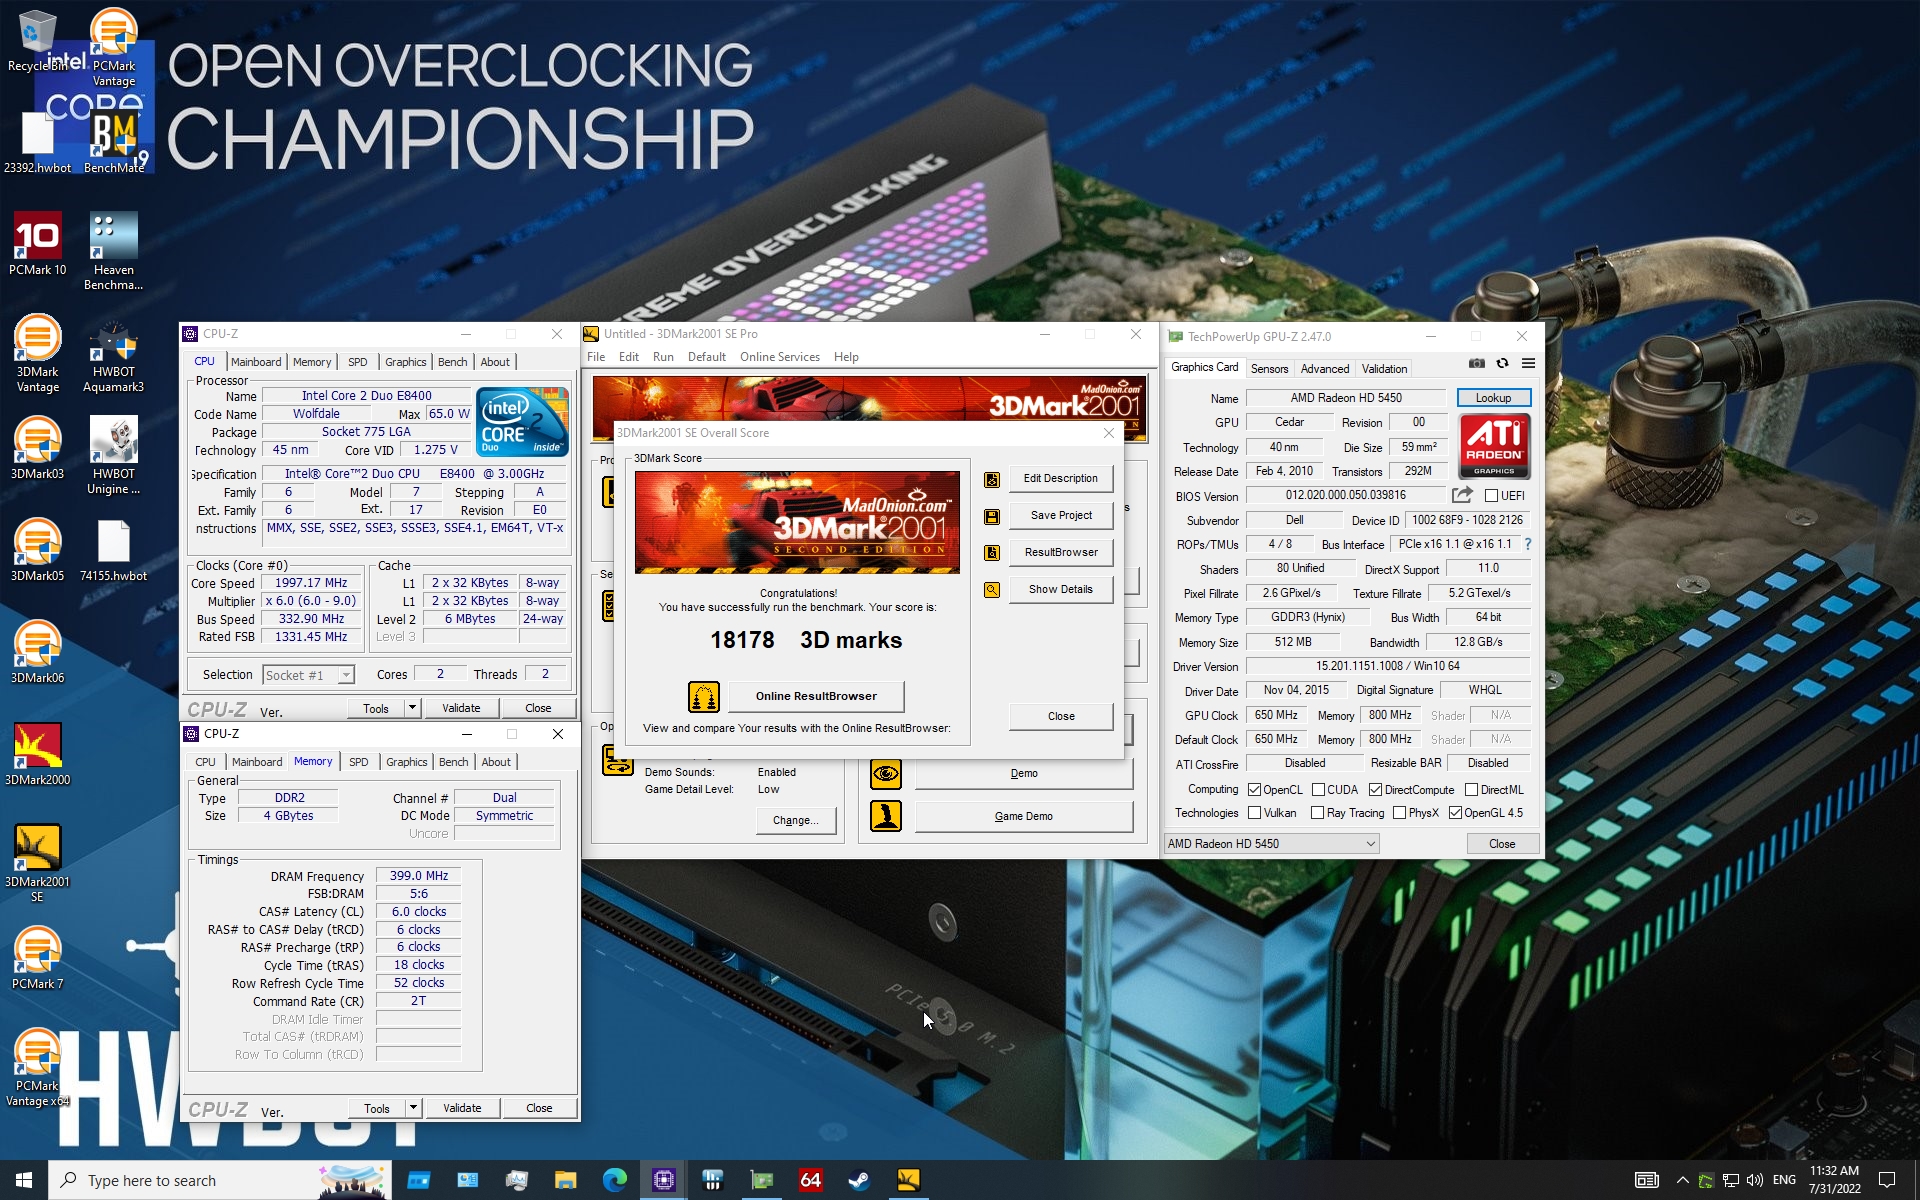Launch PCMark 7 desktop icon

click(38, 958)
